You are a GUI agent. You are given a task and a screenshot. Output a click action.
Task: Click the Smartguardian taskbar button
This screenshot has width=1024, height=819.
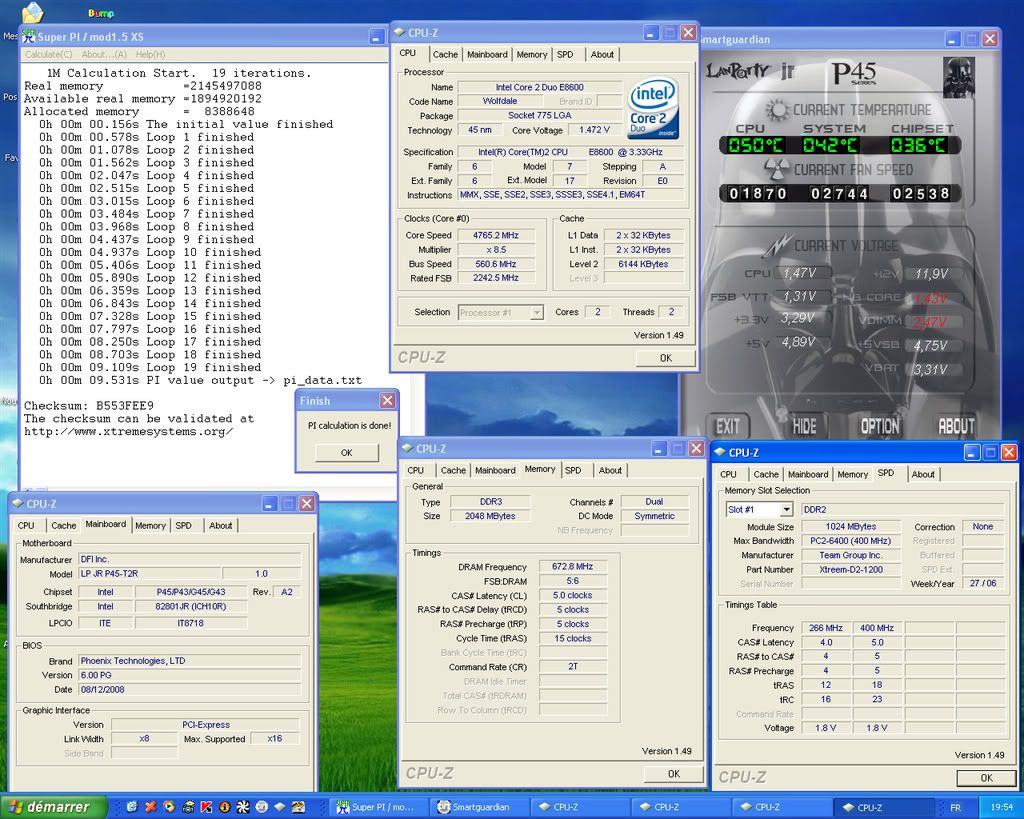click(x=477, y=807)
